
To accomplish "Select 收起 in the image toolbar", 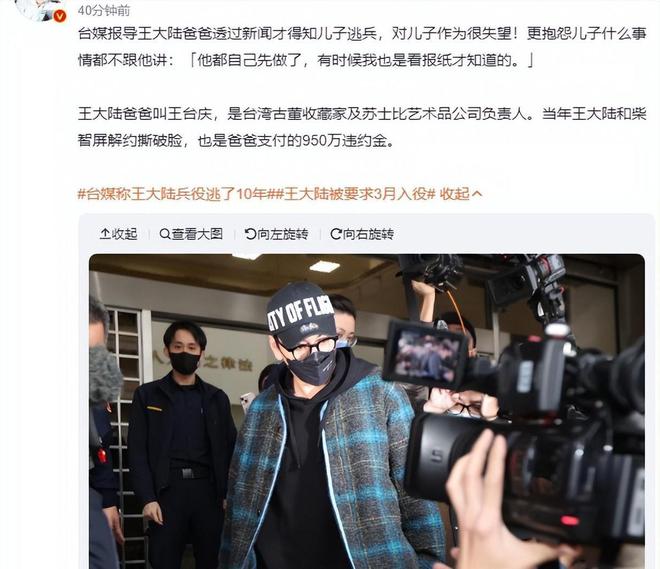I will coord(119,234).
